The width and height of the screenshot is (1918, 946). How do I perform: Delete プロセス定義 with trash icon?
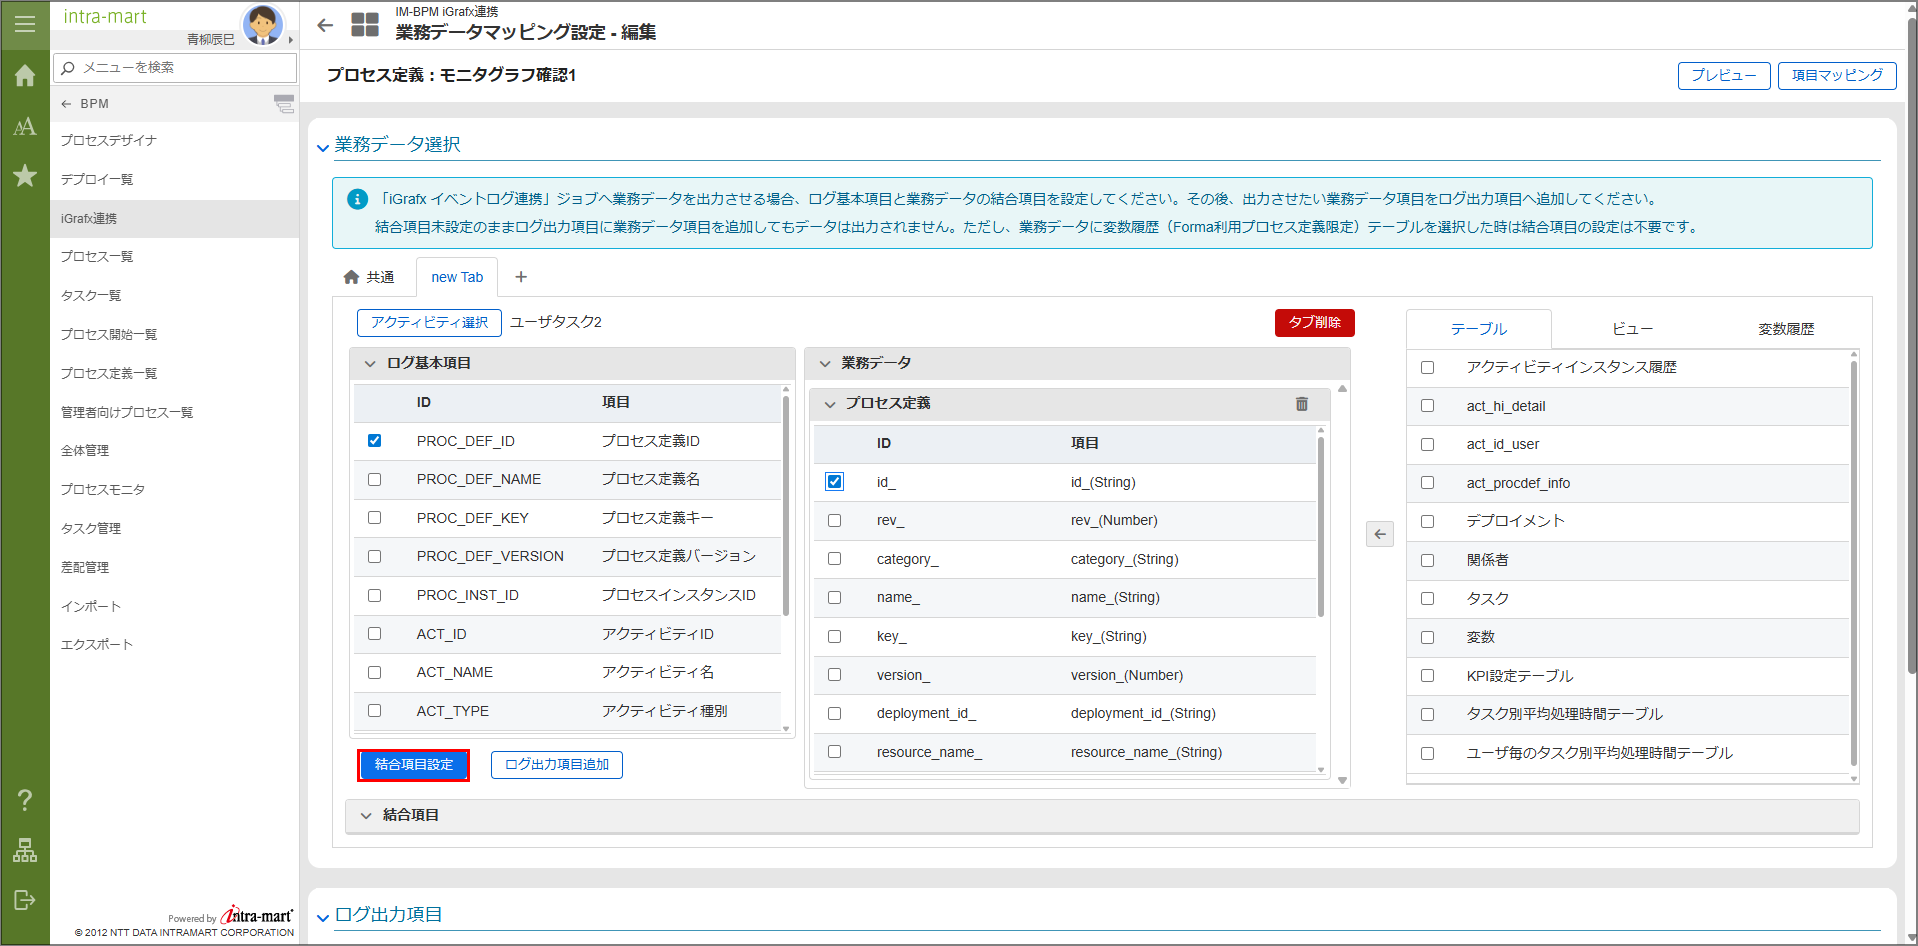point(1301,404)
